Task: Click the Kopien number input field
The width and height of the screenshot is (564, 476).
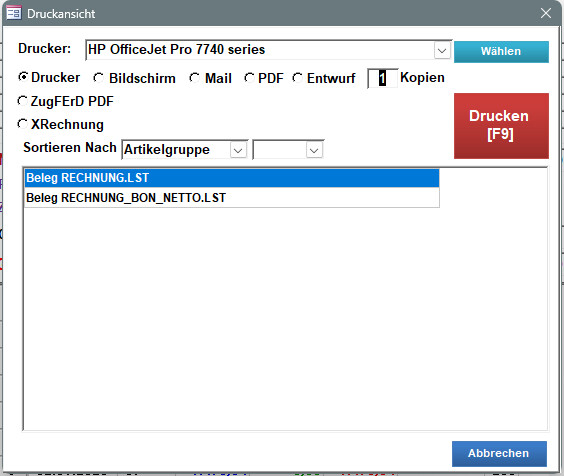Action: pyautogui.click(x=383, y=78)
